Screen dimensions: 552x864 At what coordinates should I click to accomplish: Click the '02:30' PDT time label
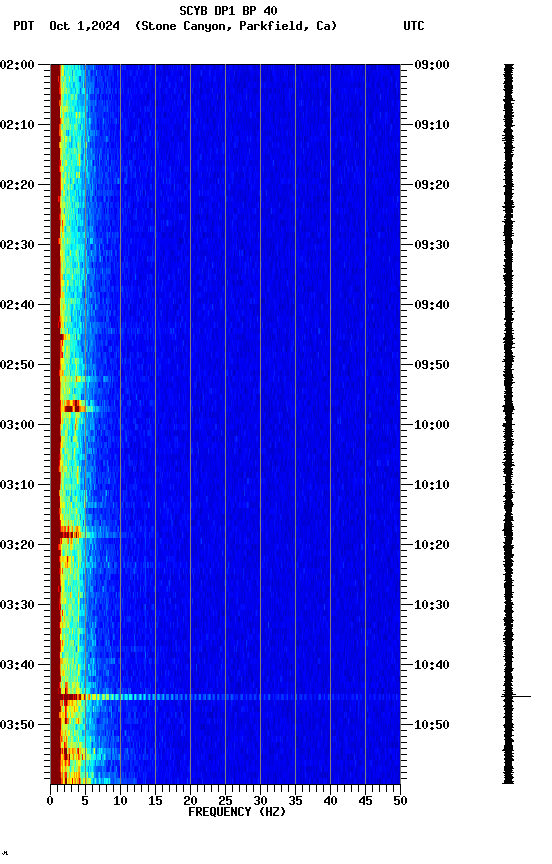pyautogui.click(x=17, y=245)
